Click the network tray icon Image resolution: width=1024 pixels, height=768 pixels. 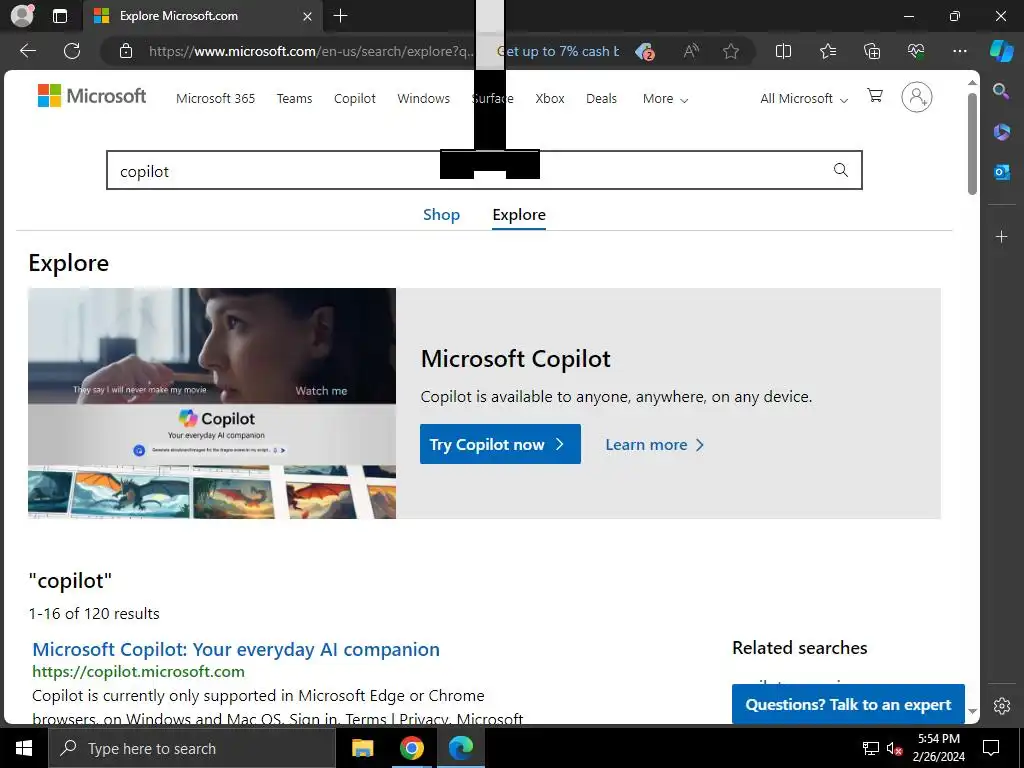coord(871,748)
